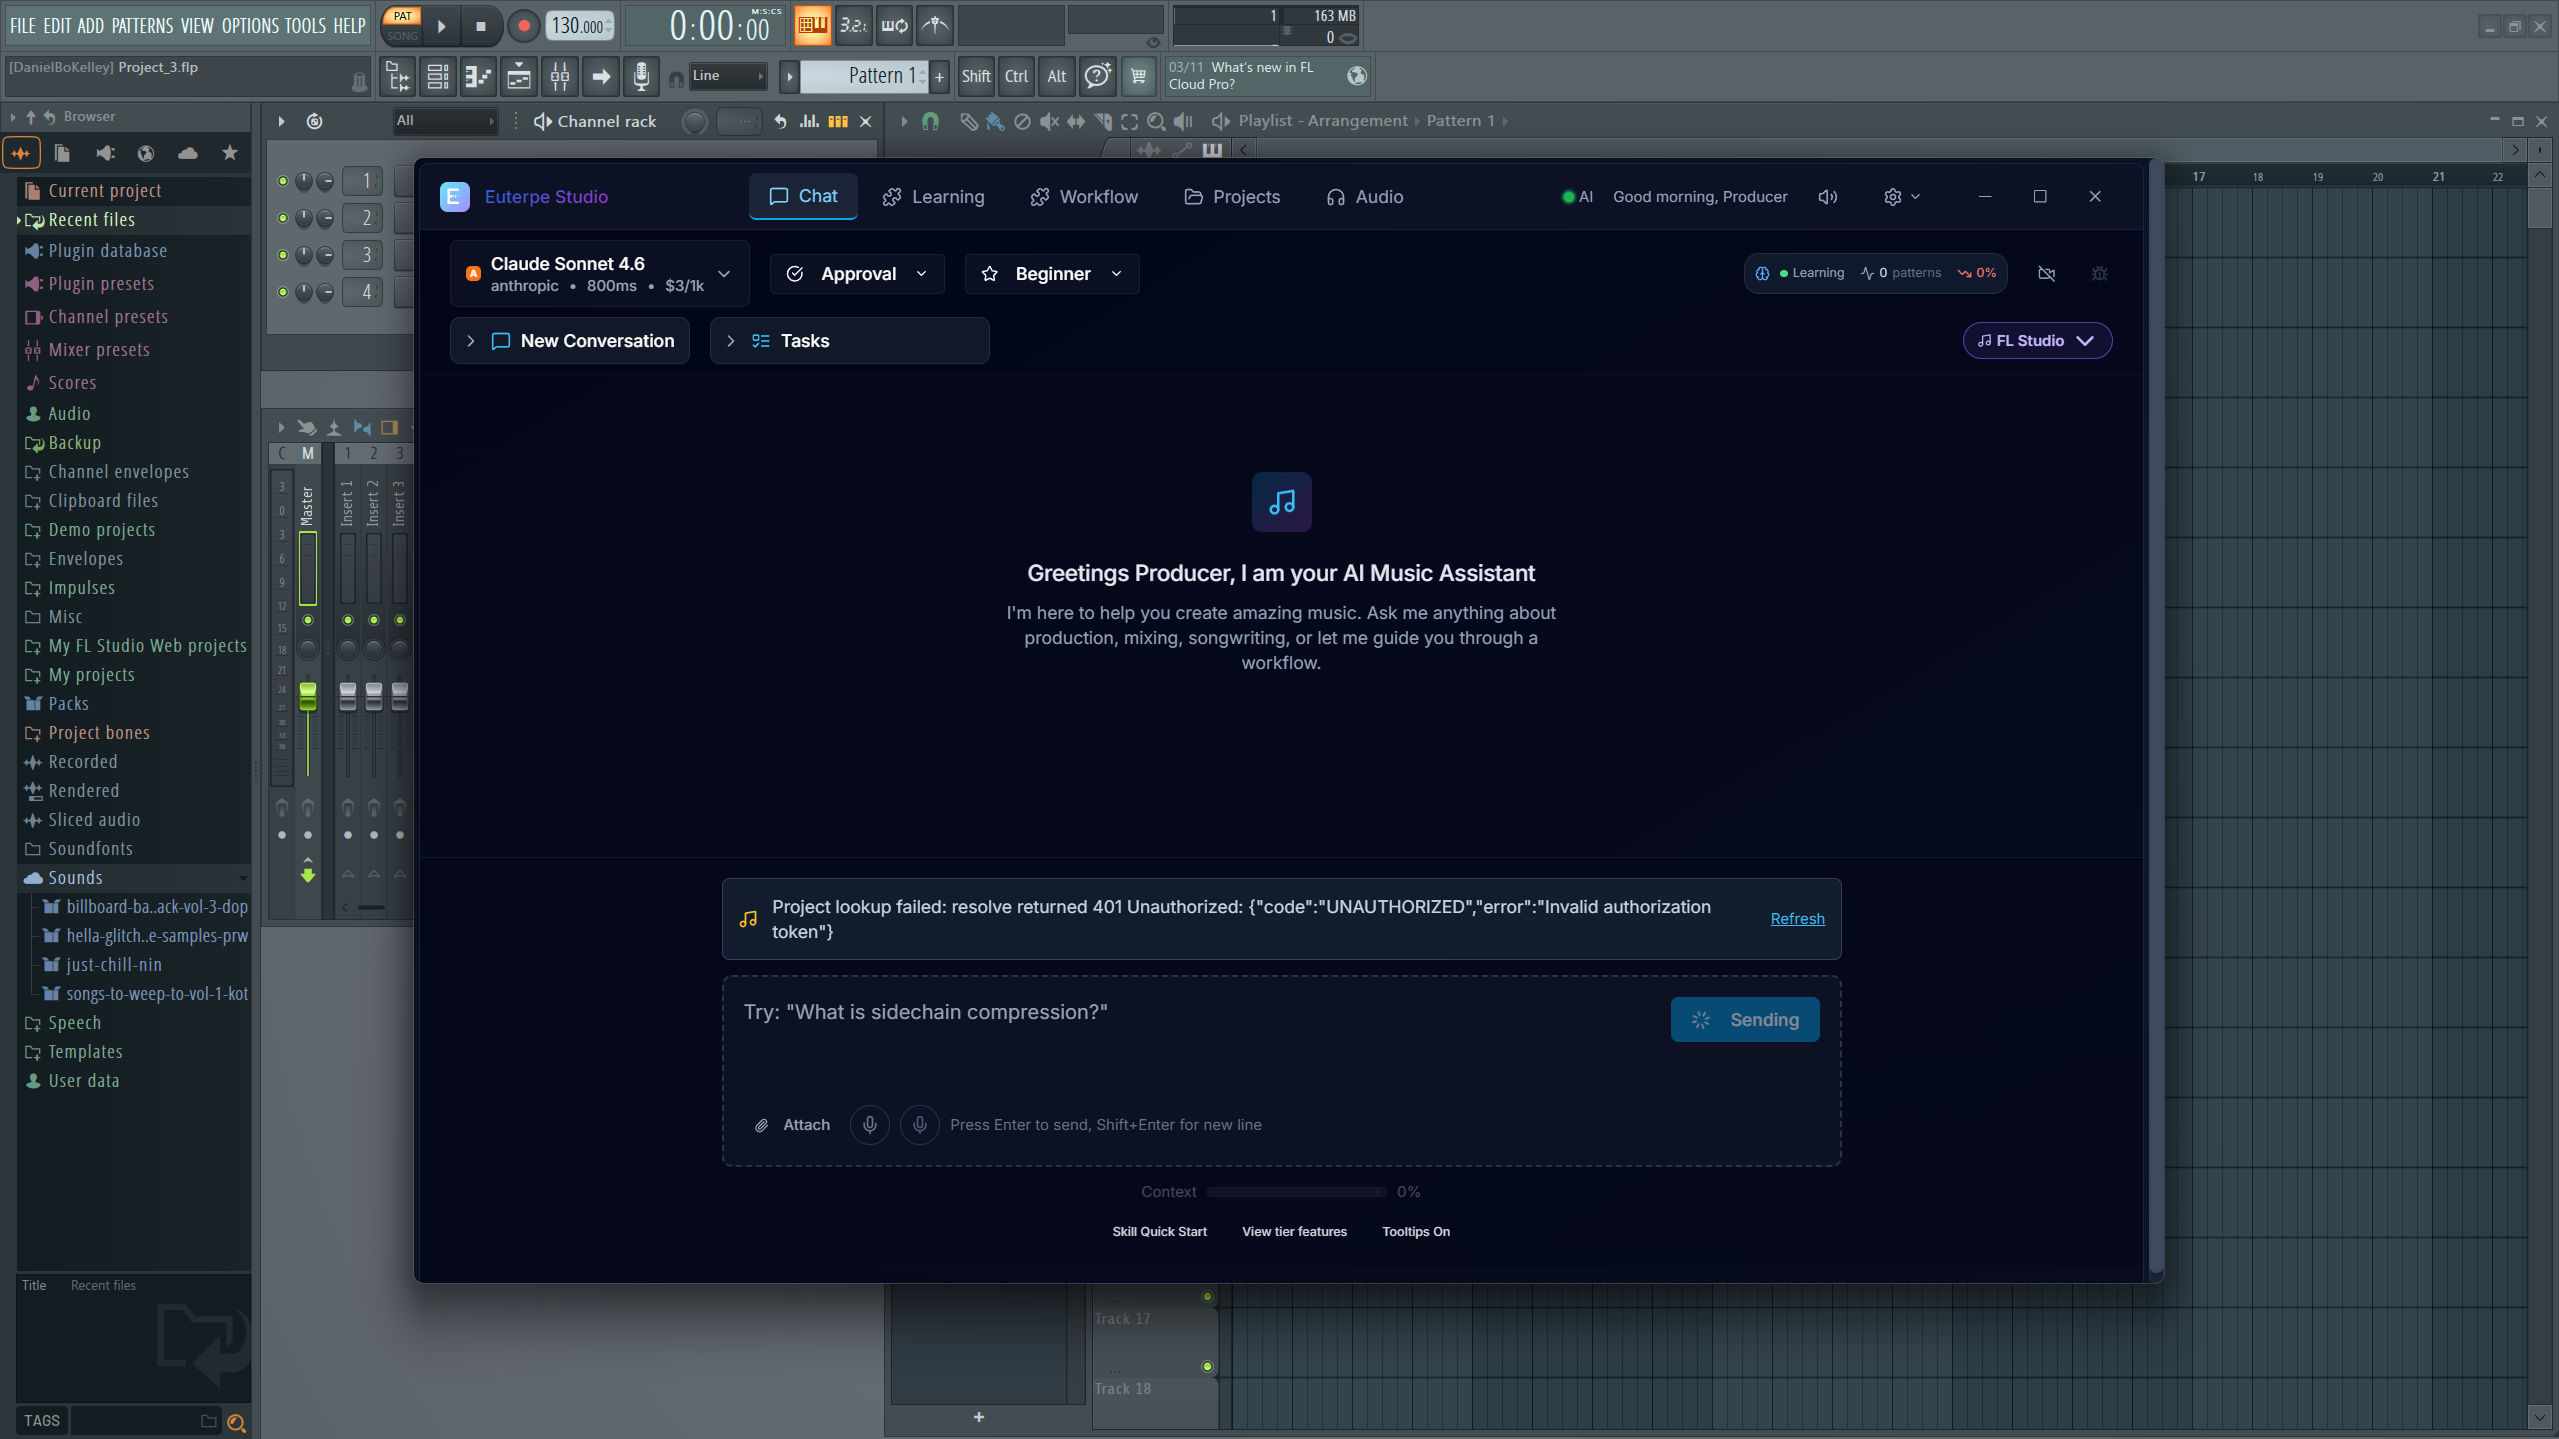Viewport: 2559px width, 1439px height.
Task: Toggle PAT/SONG mode switch
Action: [x=402, y=25]
